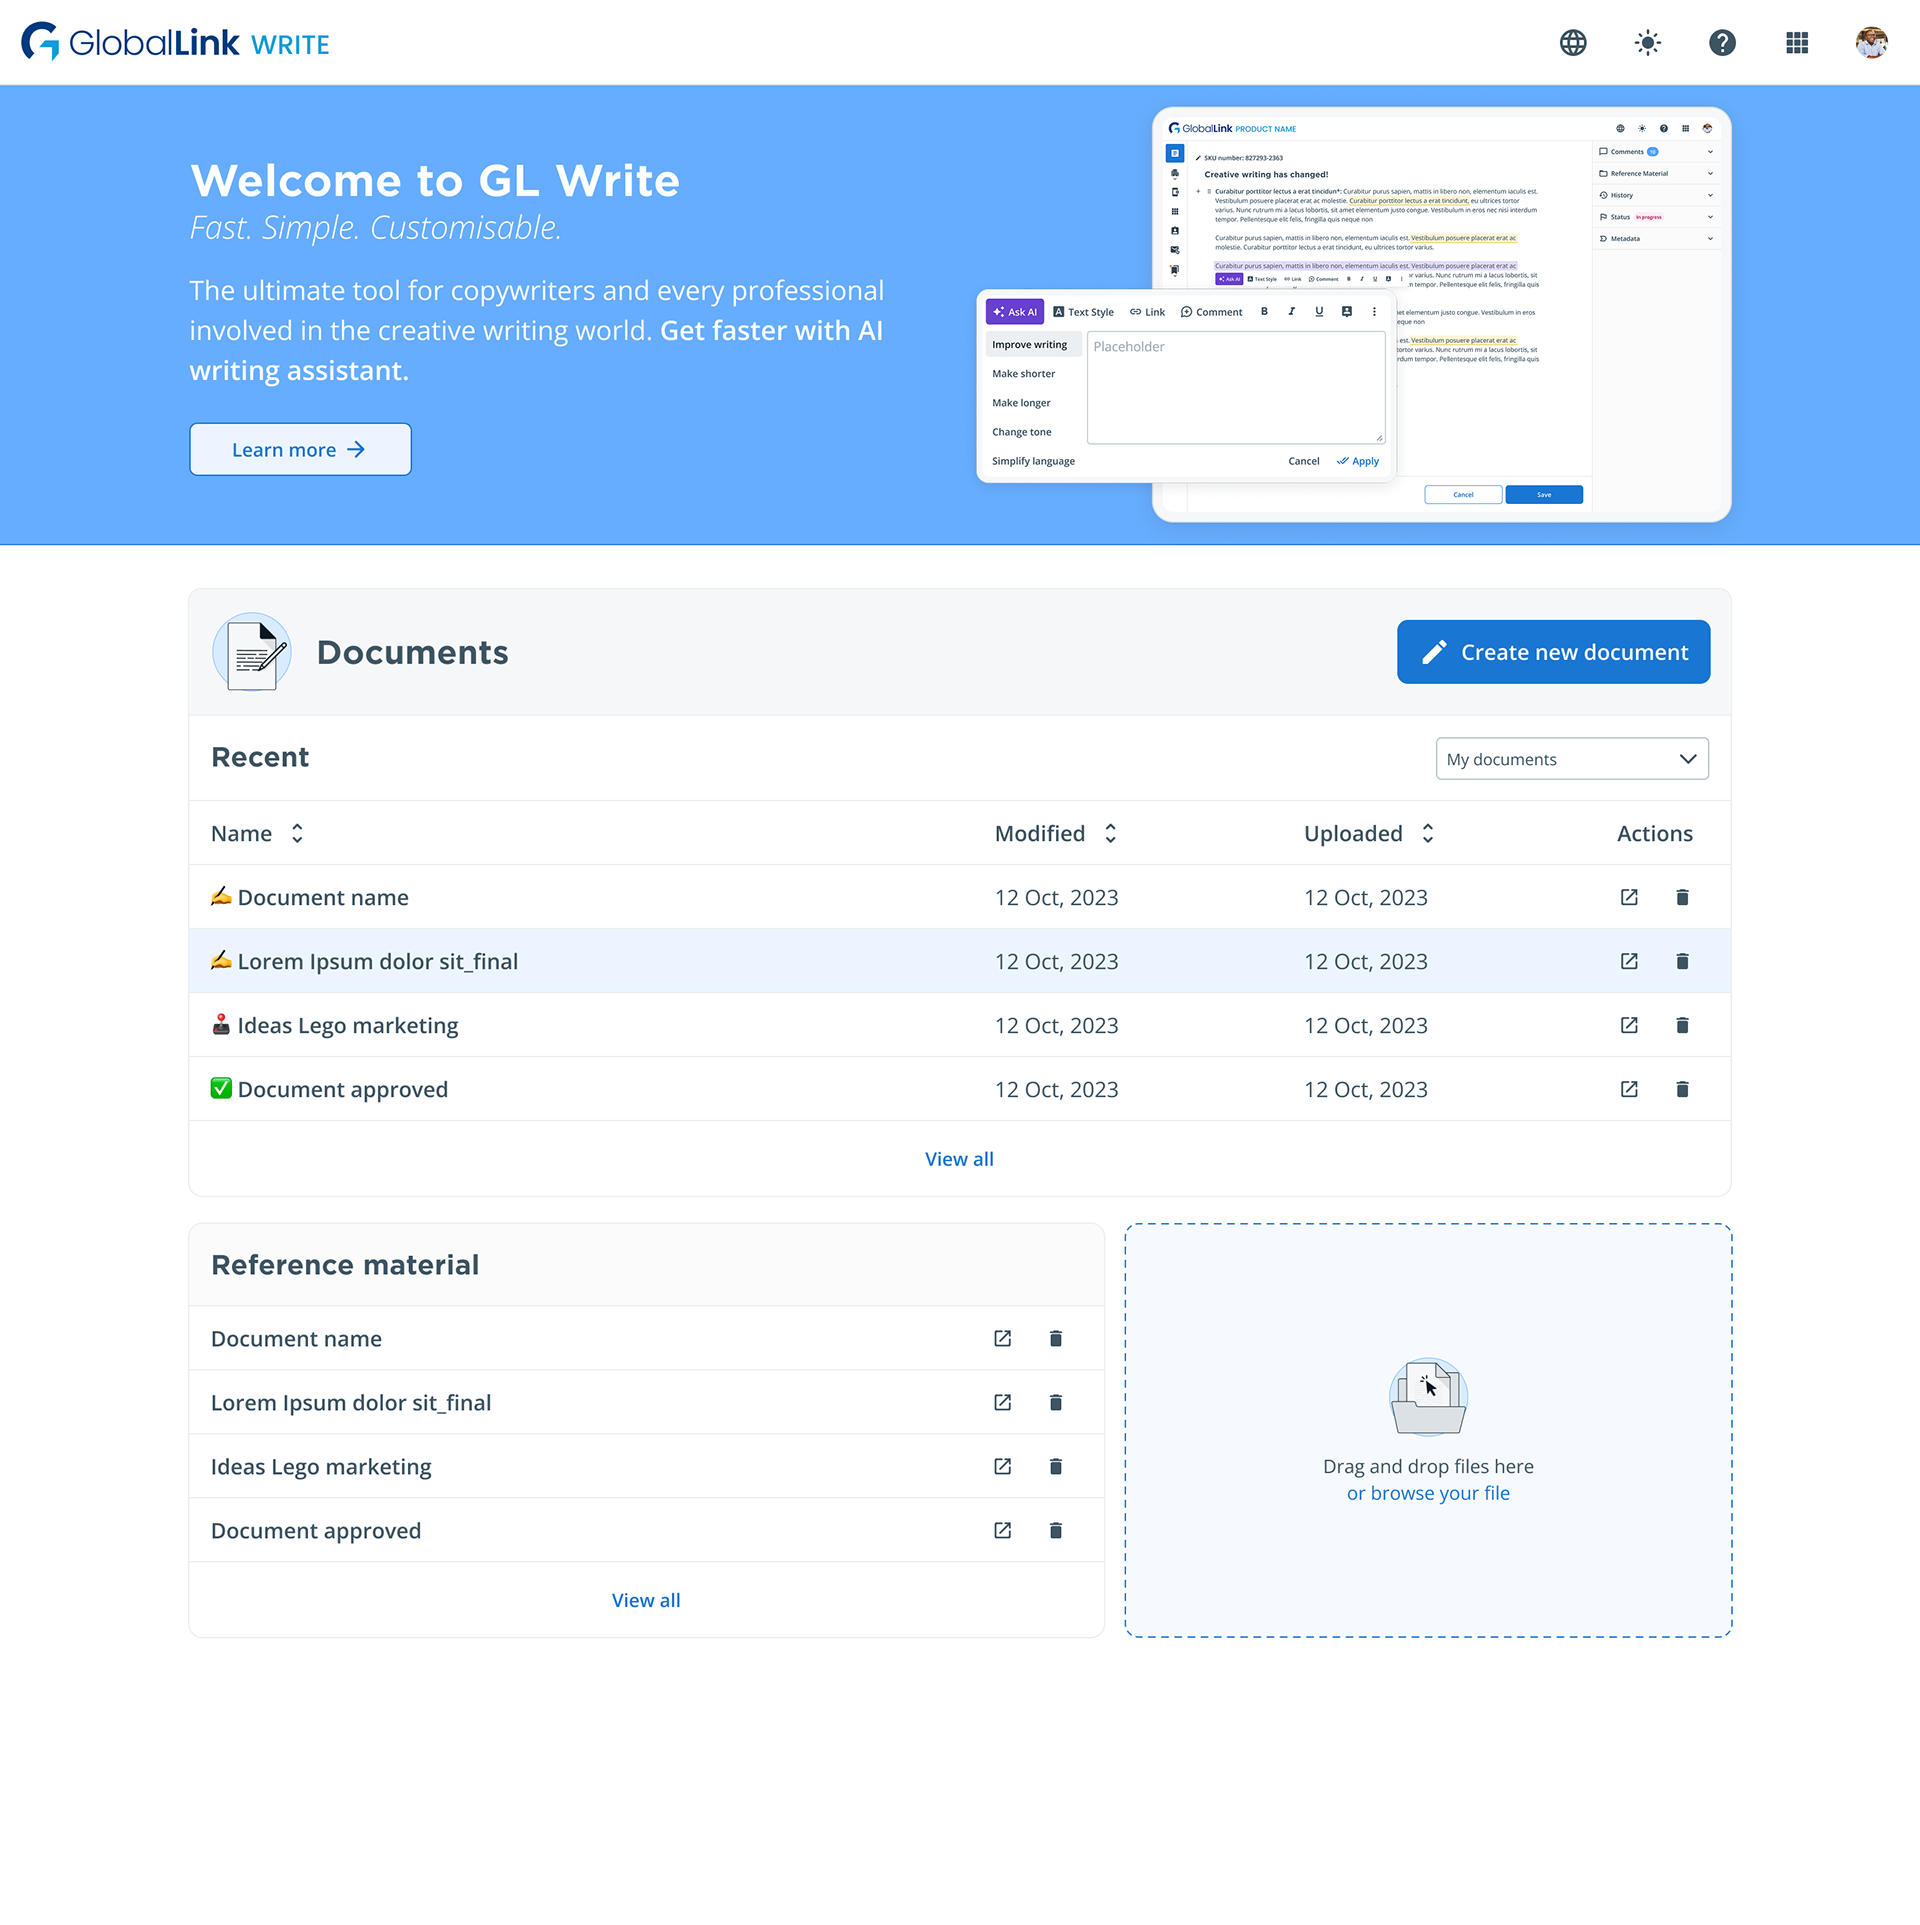Delete 'Document name' recent row
This screenshot has height=1925, width=1920.
coord(1682,897)
